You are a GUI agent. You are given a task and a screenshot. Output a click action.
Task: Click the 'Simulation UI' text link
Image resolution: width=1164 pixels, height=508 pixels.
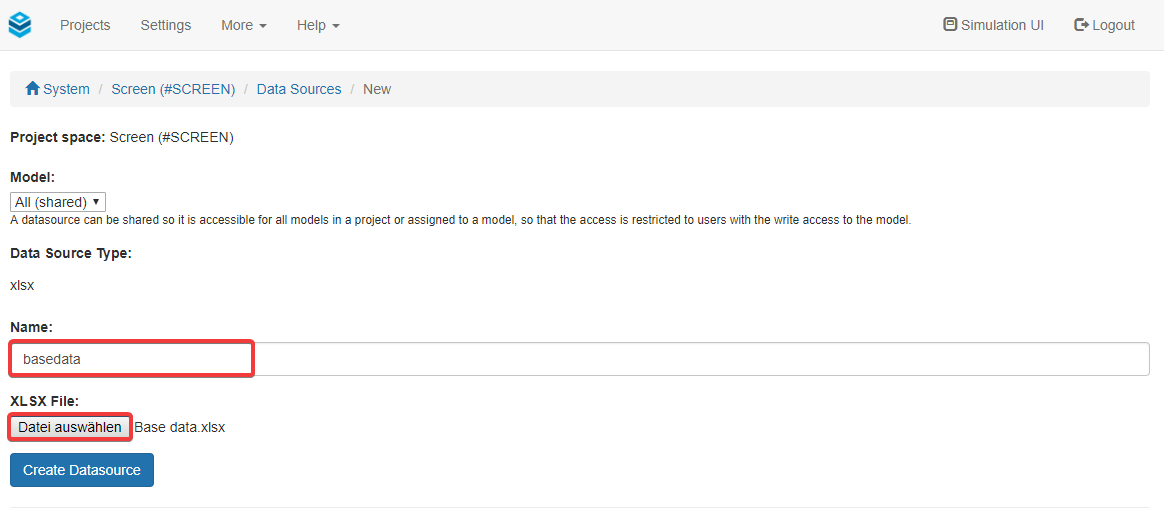(x=1002, y=25)
